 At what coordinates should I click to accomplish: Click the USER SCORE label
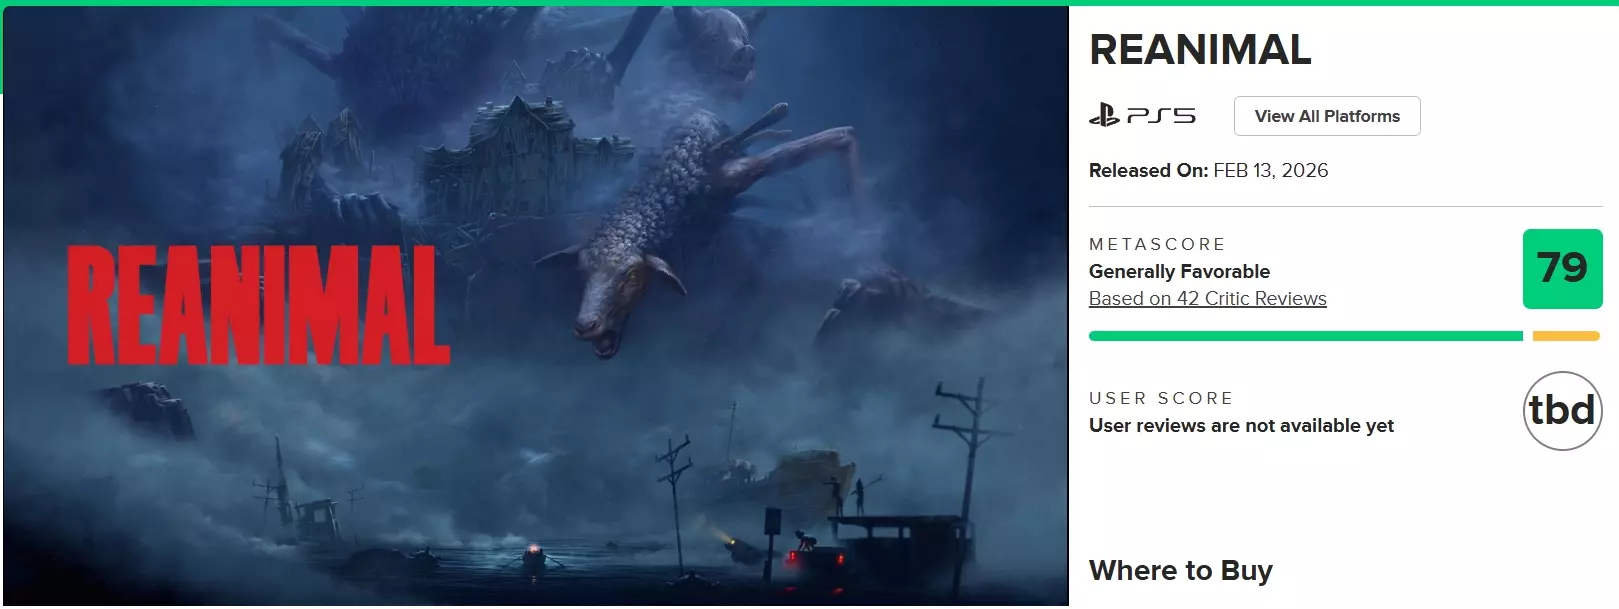coord(1161,398)
